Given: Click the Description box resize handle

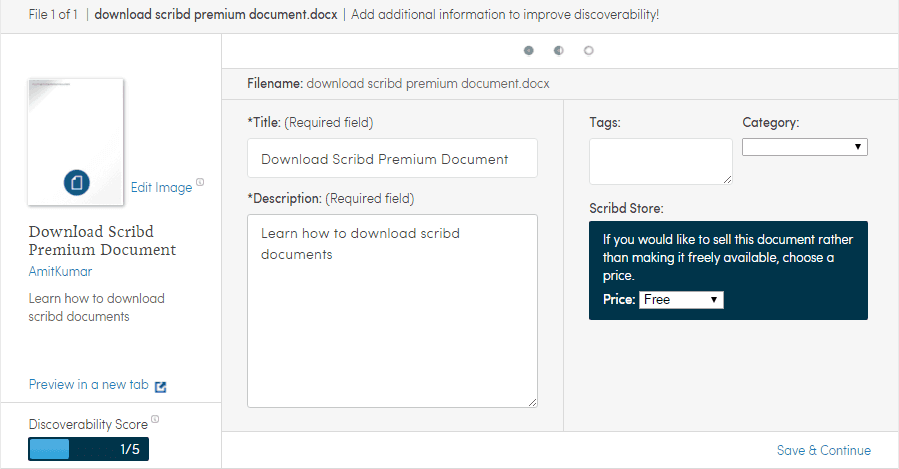Looking at the screenshot, I should (x=532, y=402).
